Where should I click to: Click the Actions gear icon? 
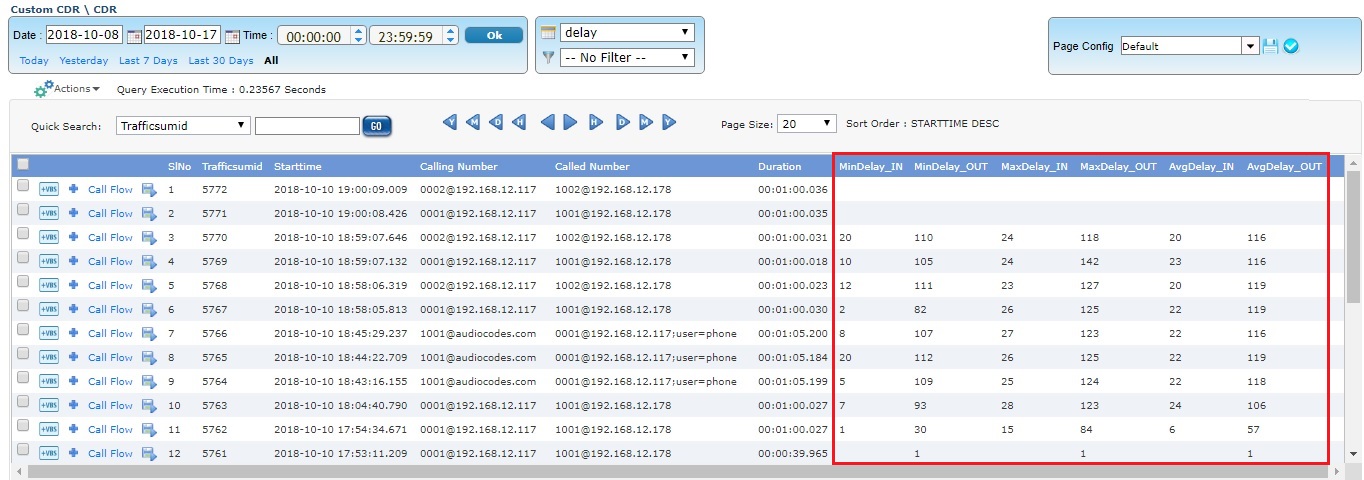click(x=42, y=90)
